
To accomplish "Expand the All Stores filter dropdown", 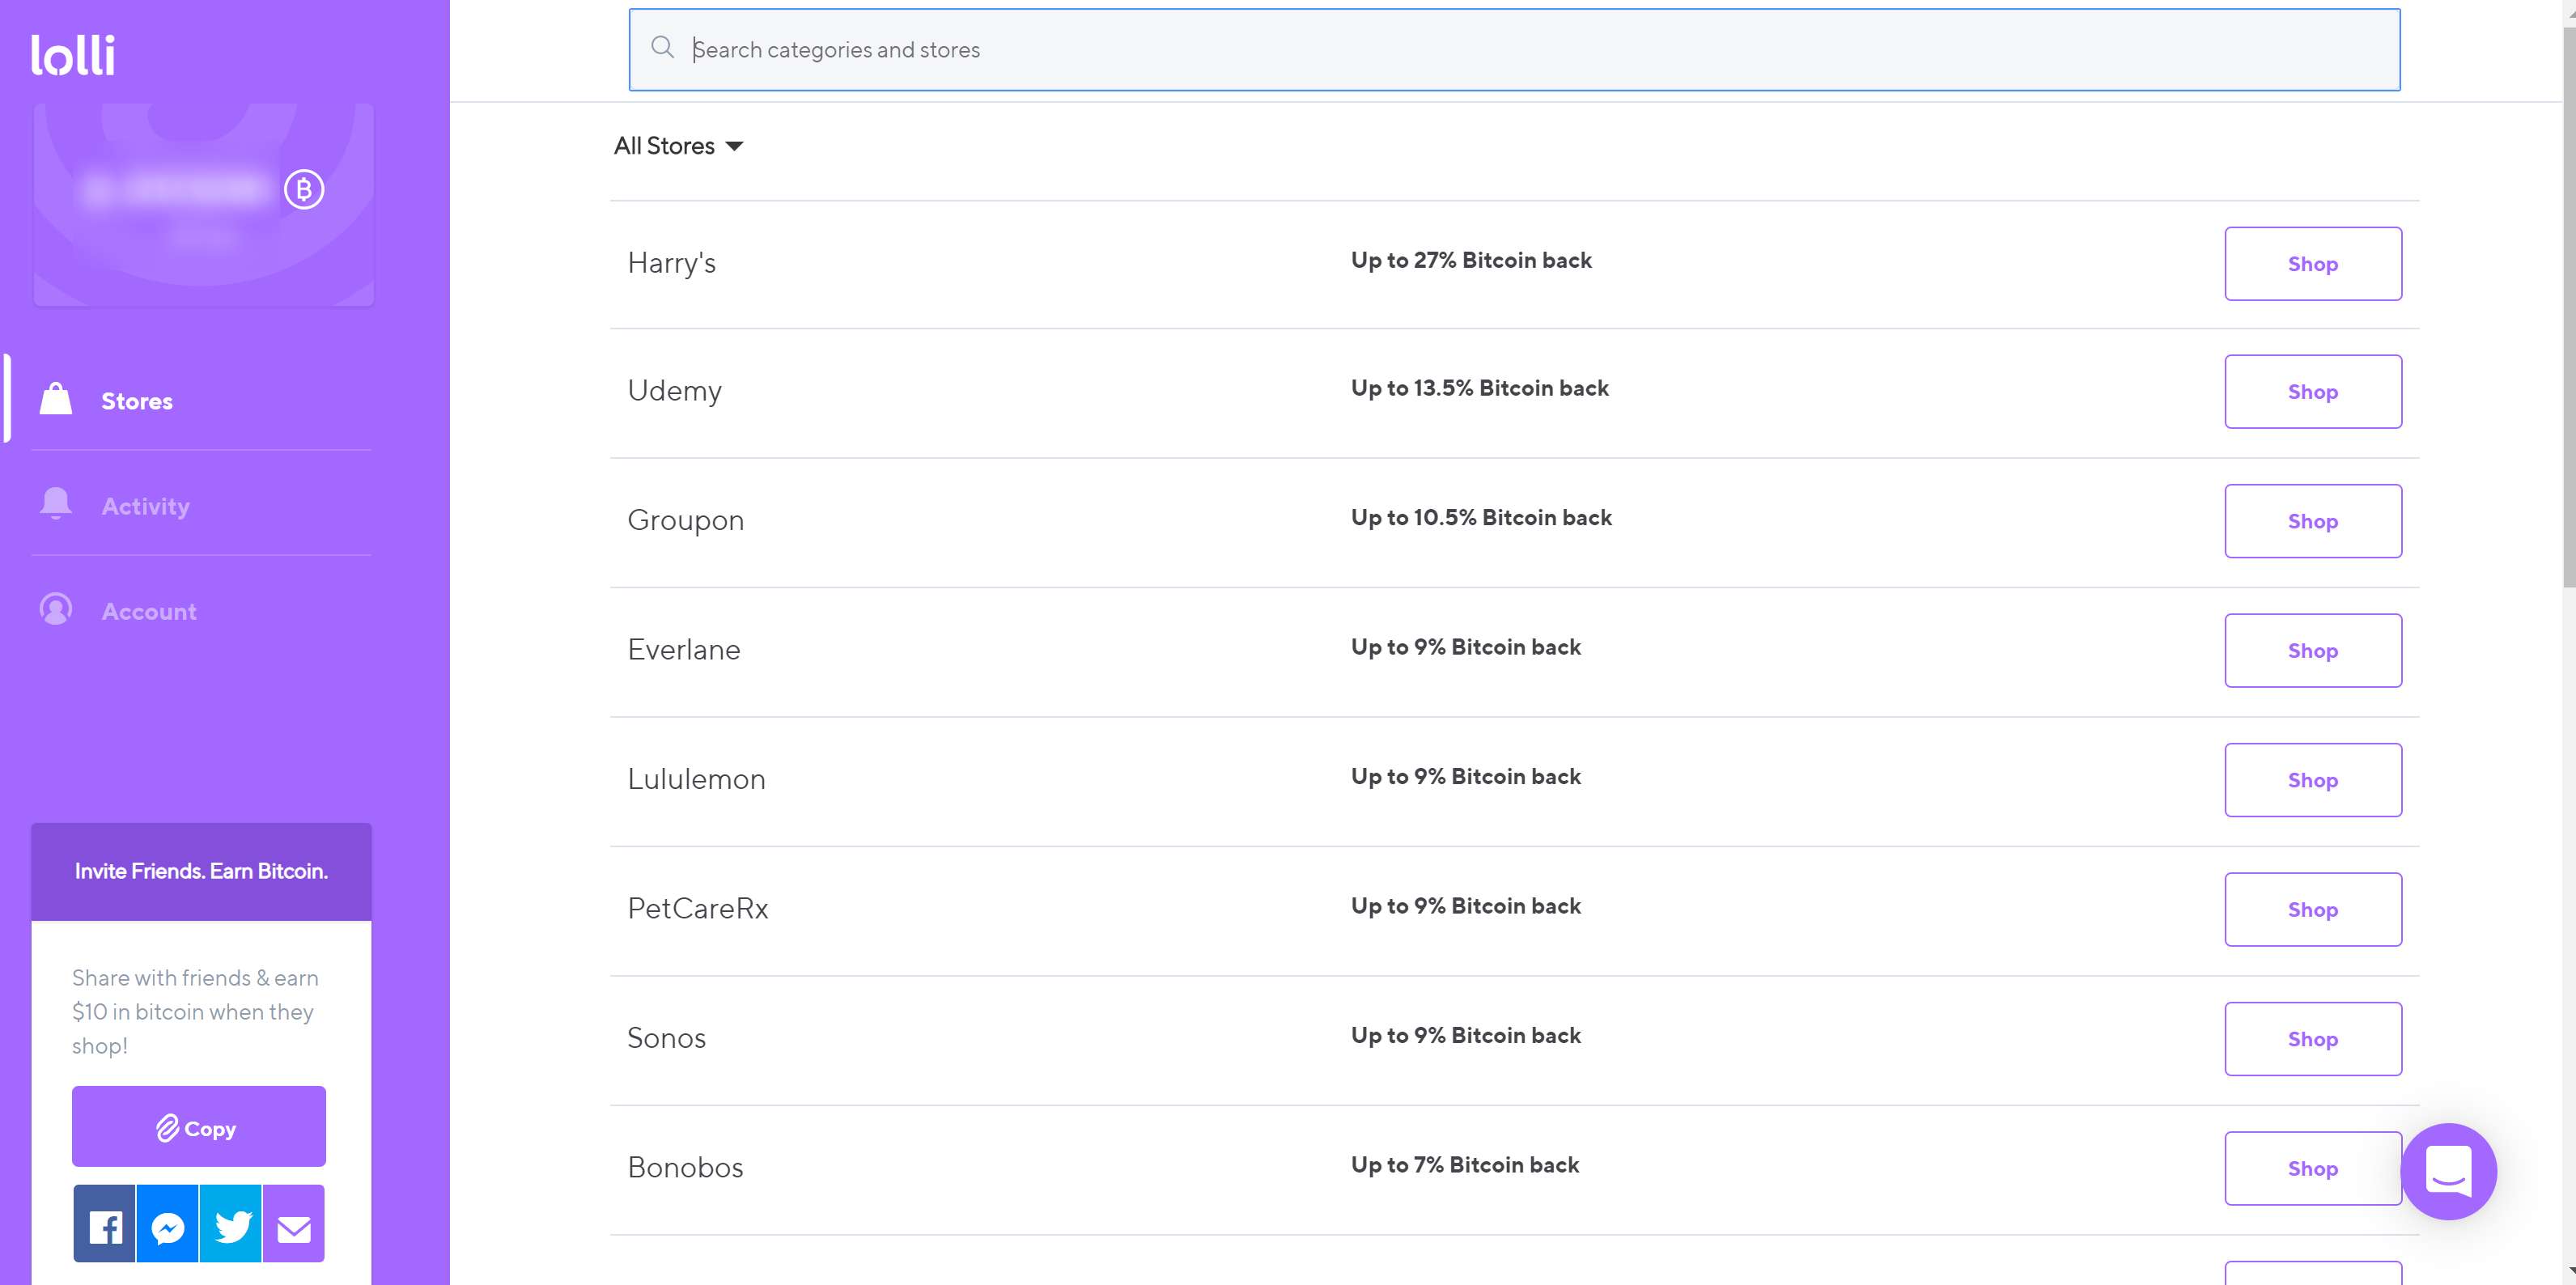I will click(x=679, y=146).
